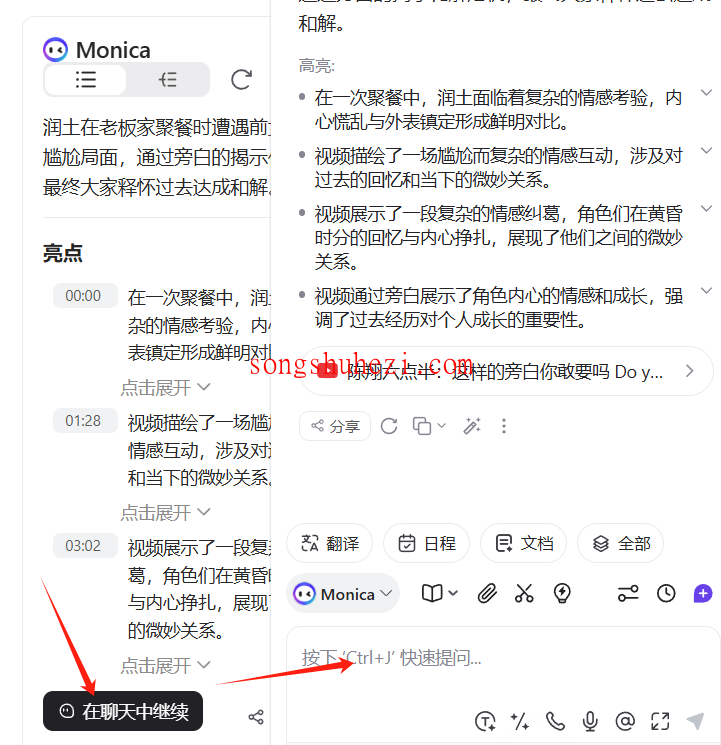This screenshot has height=745, width=721.
Task: Expand the bullet about 旁白展示角色内心
Action: [x=707, y=290]
